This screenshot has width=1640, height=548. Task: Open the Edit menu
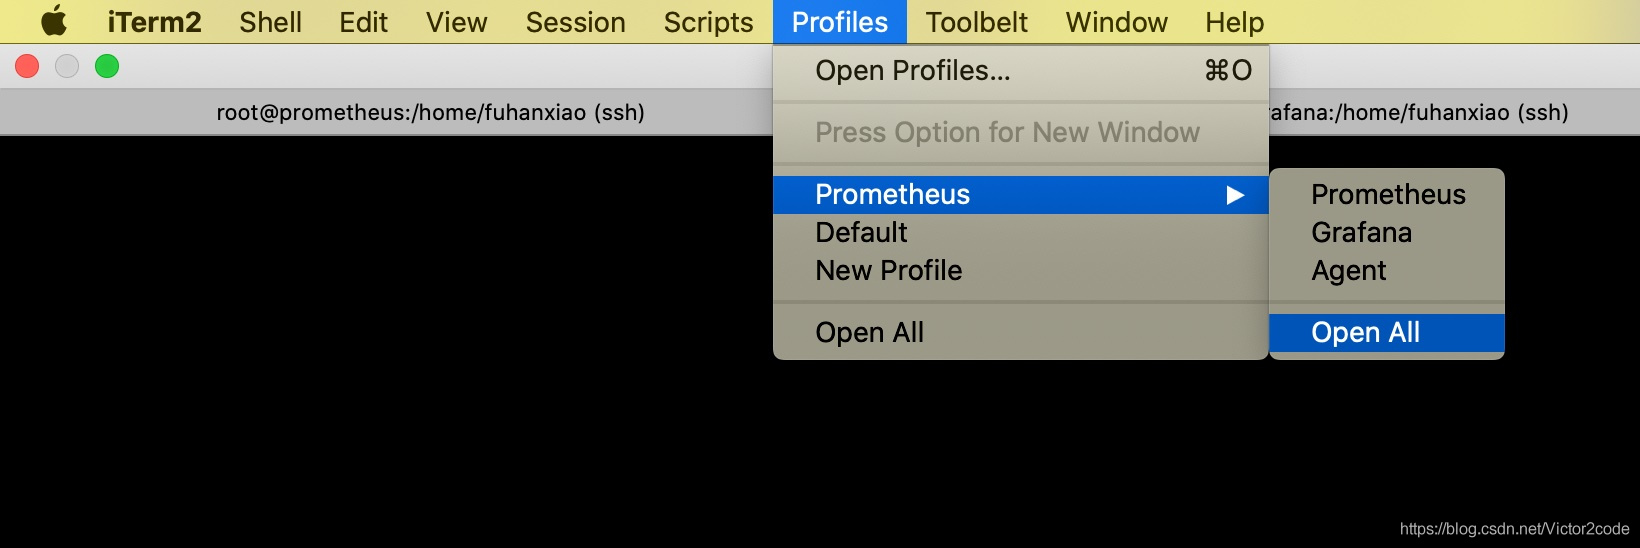click(x=363, y=22)
